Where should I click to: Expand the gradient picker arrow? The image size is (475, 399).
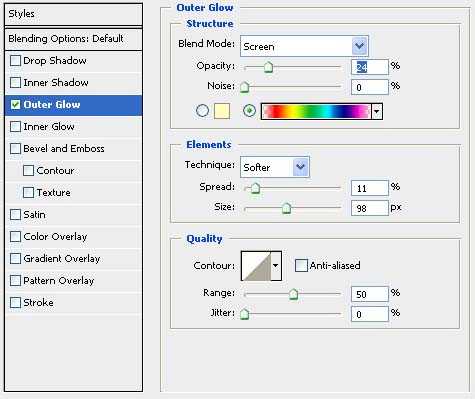(377, 111)
